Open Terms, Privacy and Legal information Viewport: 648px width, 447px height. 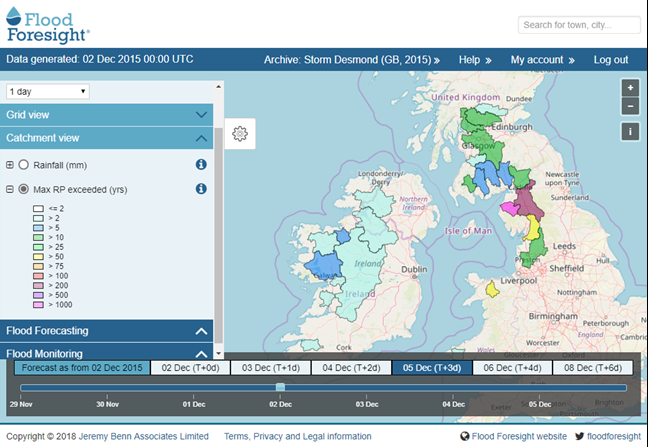click(298, 437)
